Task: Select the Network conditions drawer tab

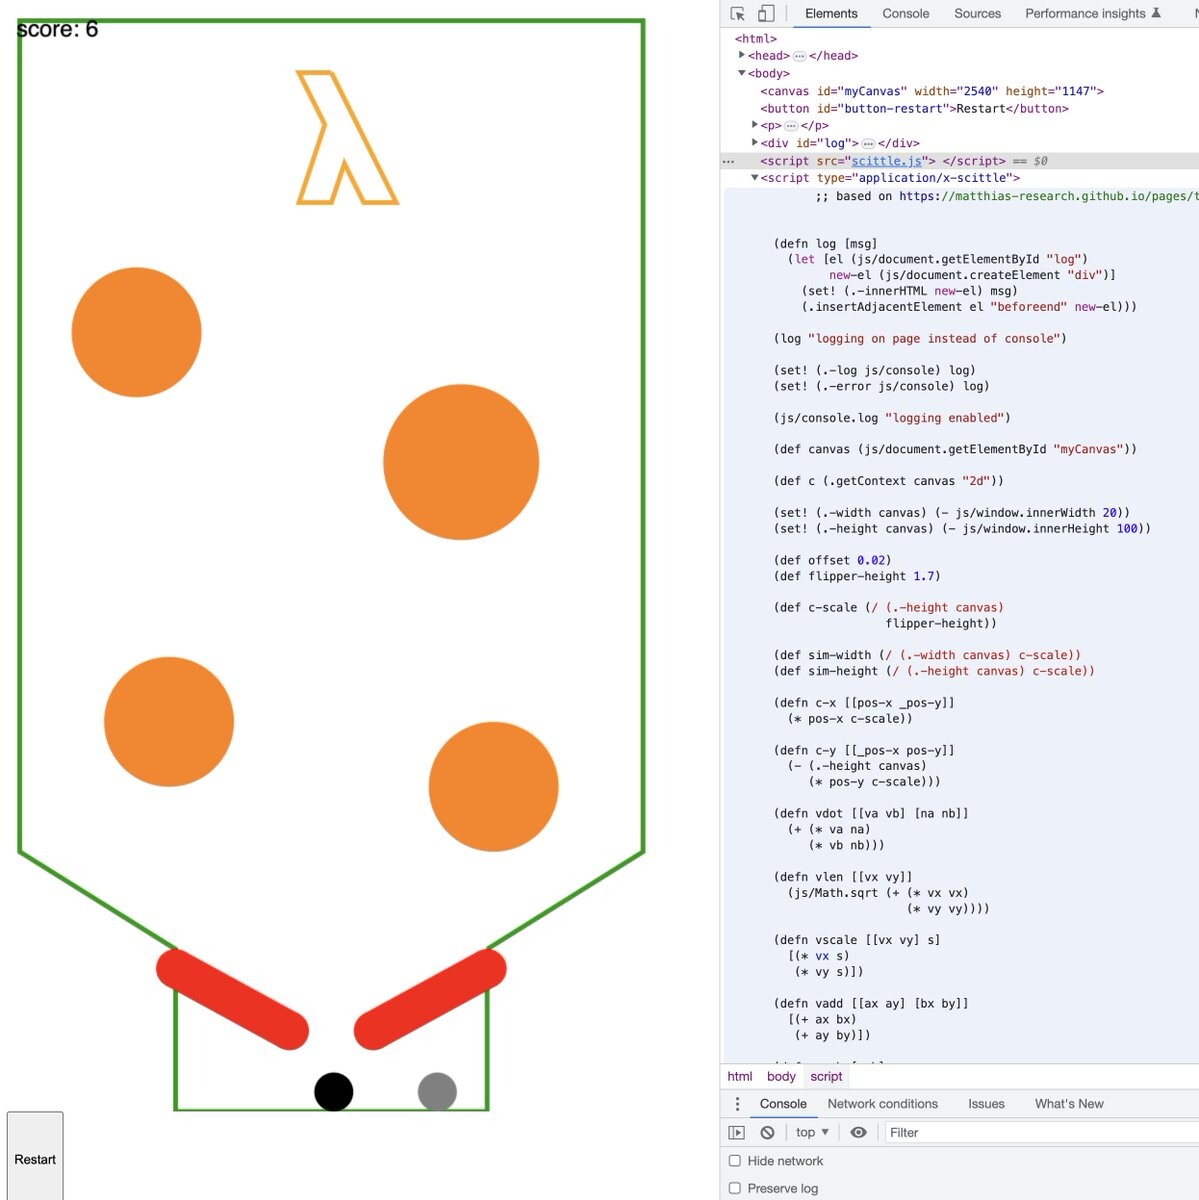Action: pyautogui.click(x=883, y=1104)
